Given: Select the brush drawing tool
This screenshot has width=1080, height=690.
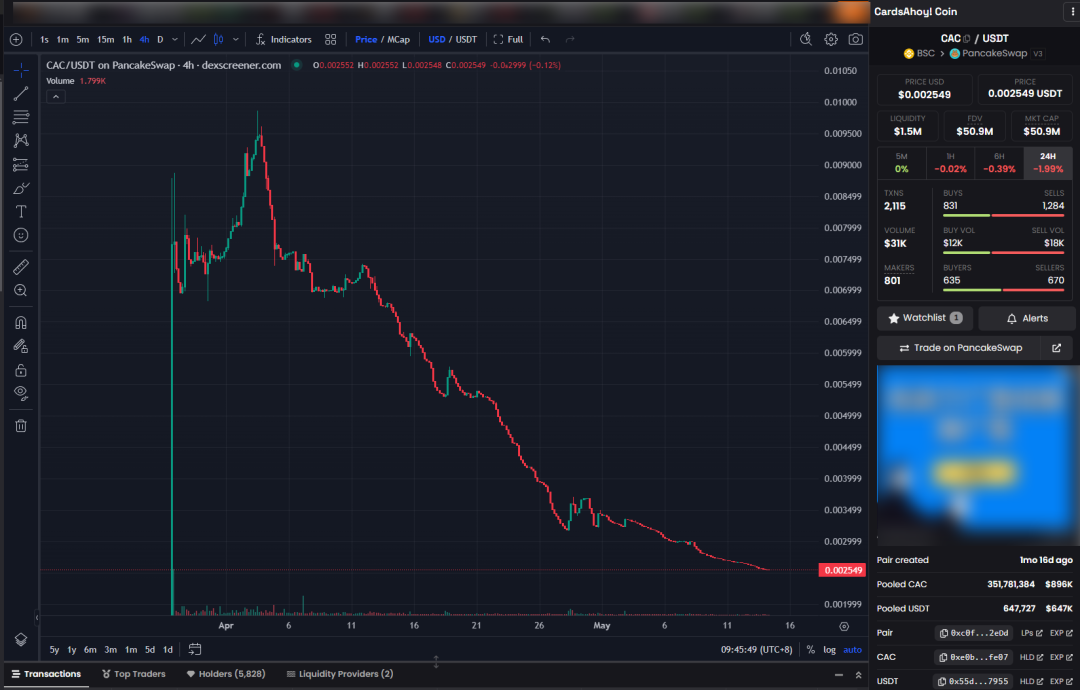Looking at the screenshot, I should [x=21, y=188].
